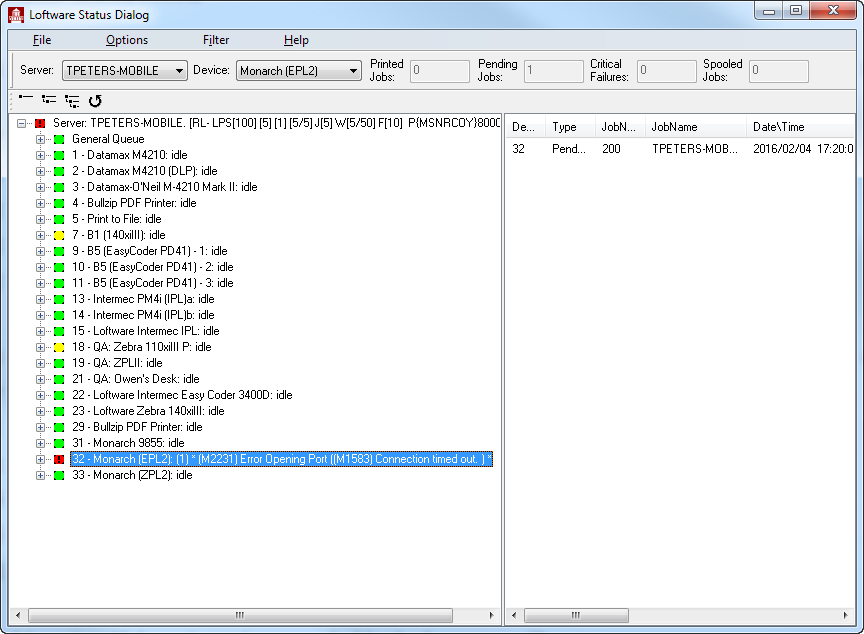This screenshot has height=634, width=864.
Task: Open the Help menu
Action: click(x=296, y=40)
